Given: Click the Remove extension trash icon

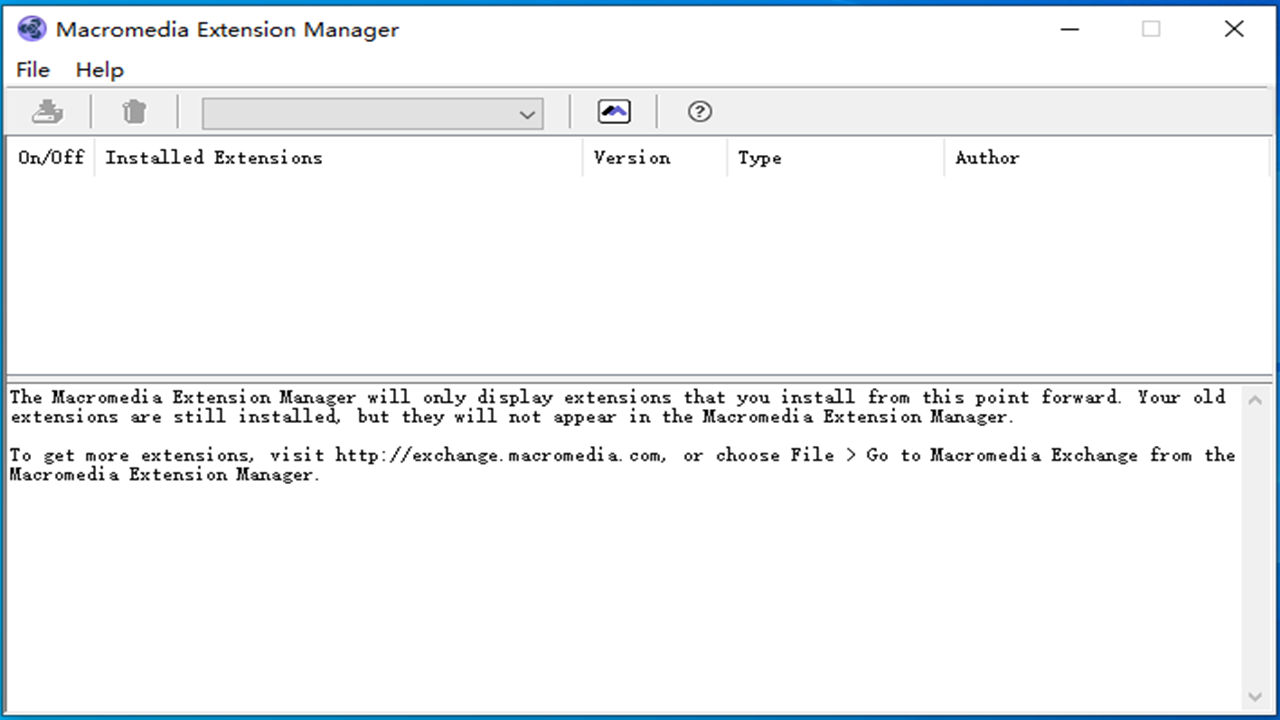Looking at the screenshot, I should (134, 111).
